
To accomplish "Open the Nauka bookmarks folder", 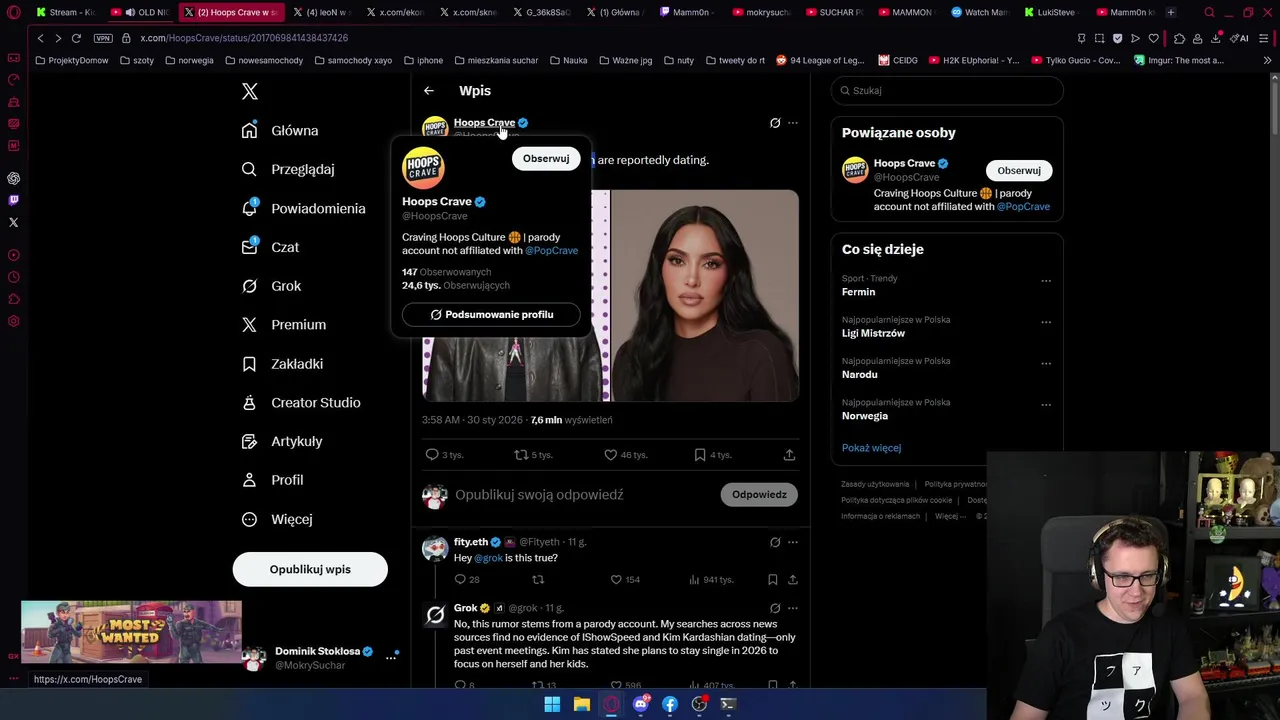I will click(569, 60).
